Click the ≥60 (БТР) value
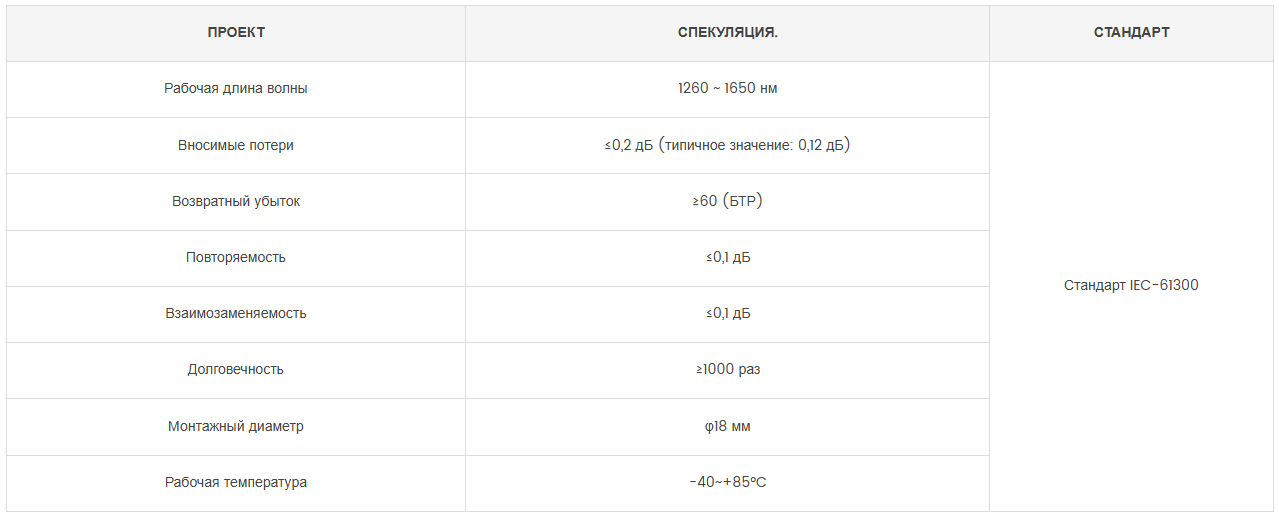Screen dimensions: 1279x521 pos(727,201)
